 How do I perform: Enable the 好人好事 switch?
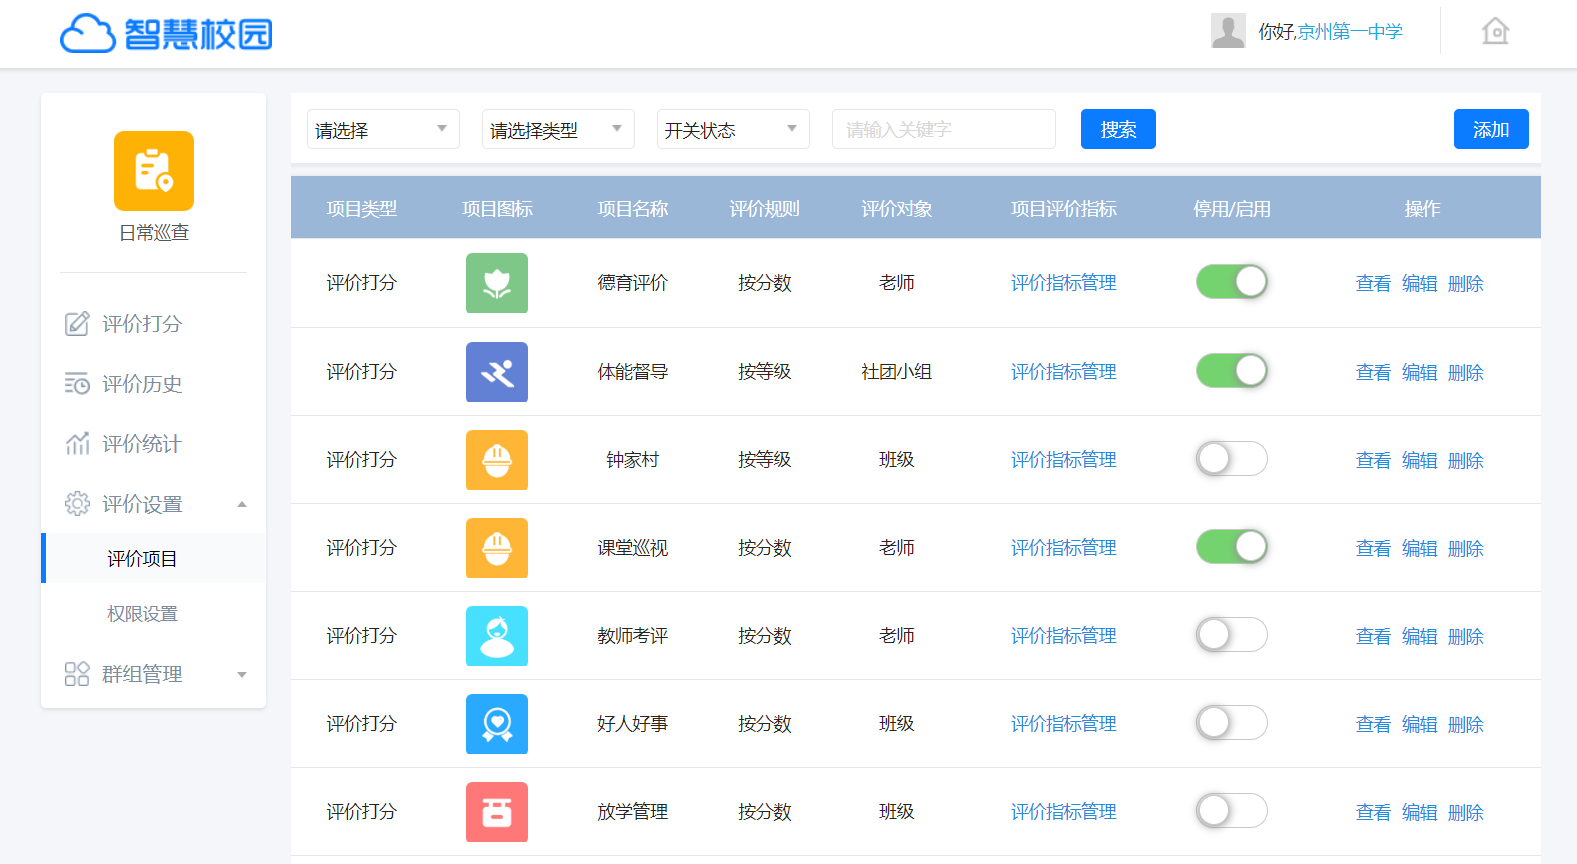click(x=1232, y=723)
